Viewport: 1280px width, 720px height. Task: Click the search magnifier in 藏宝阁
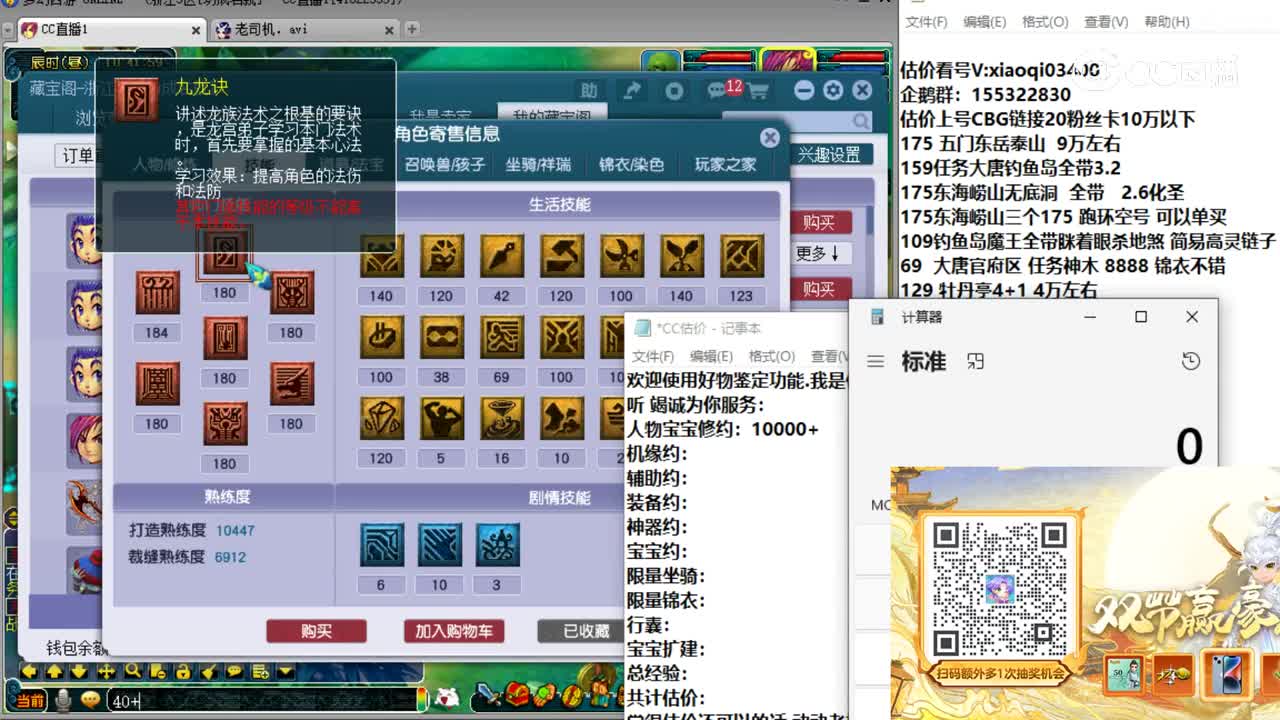point(861,121)
